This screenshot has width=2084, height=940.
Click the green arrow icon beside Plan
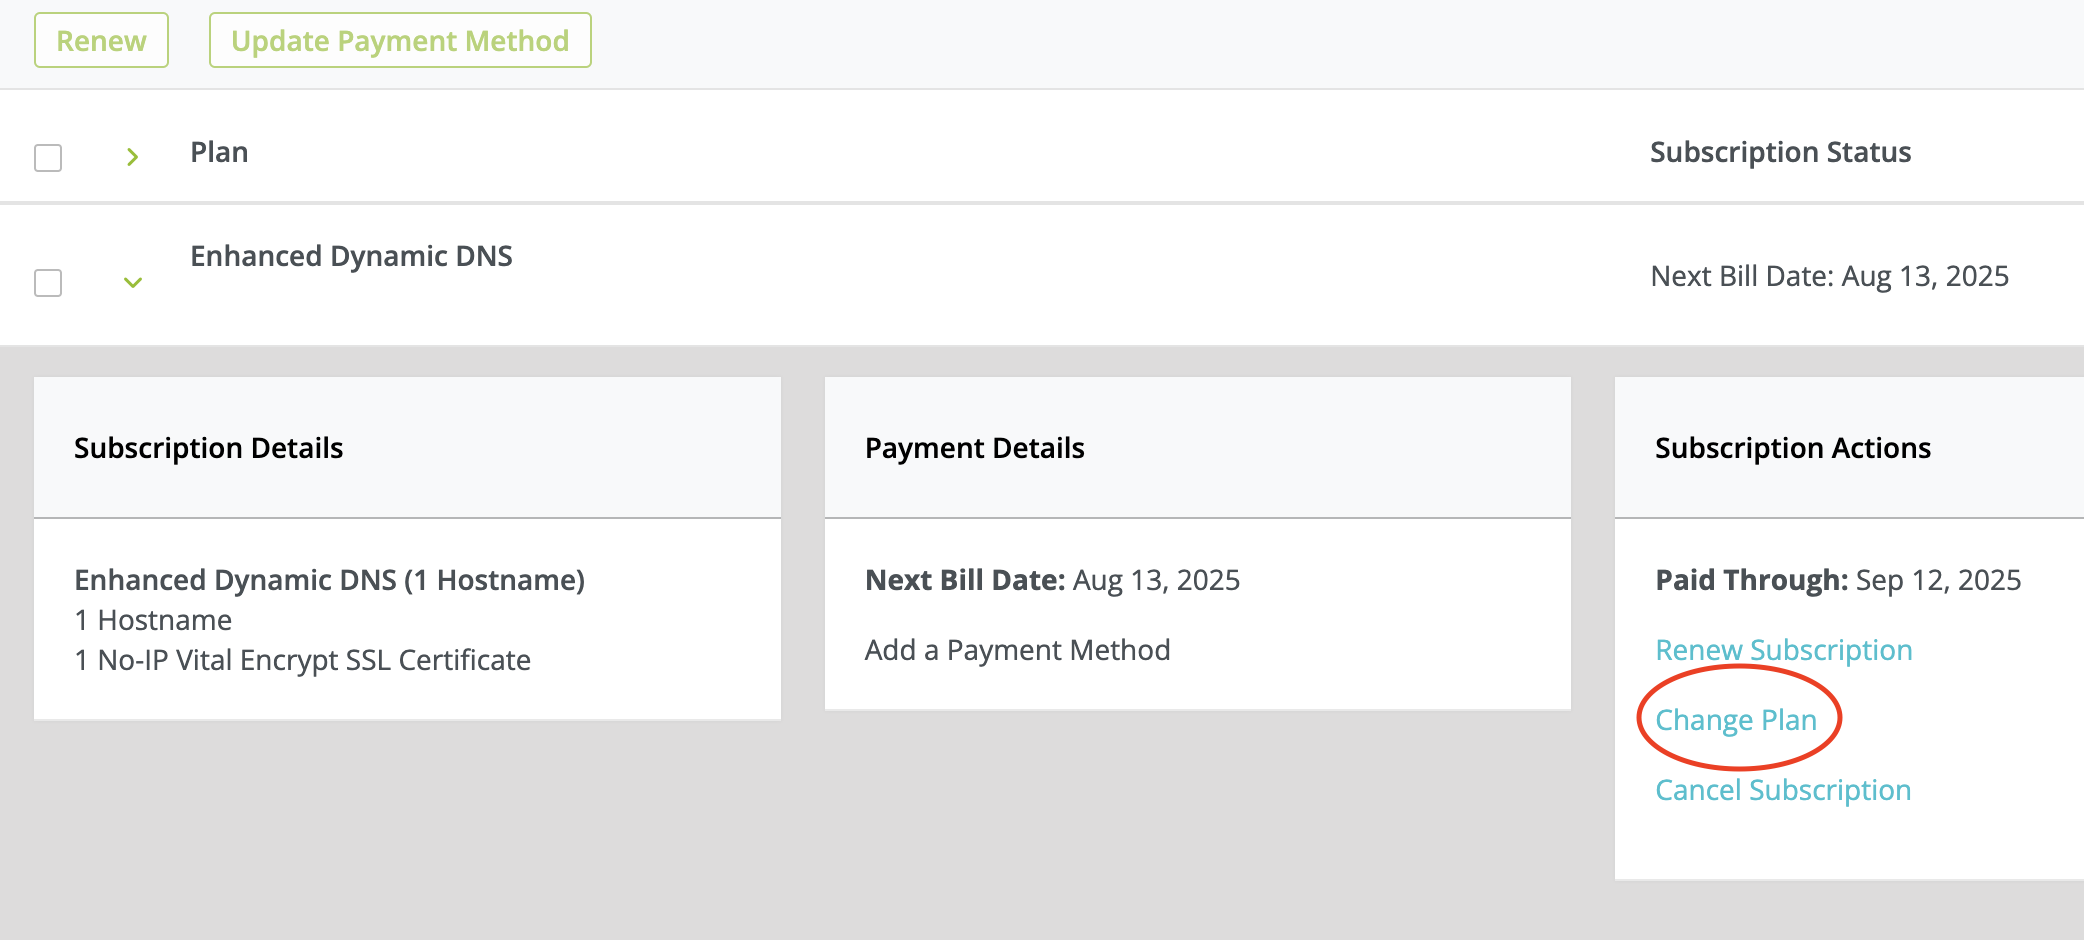click(132, 156)
